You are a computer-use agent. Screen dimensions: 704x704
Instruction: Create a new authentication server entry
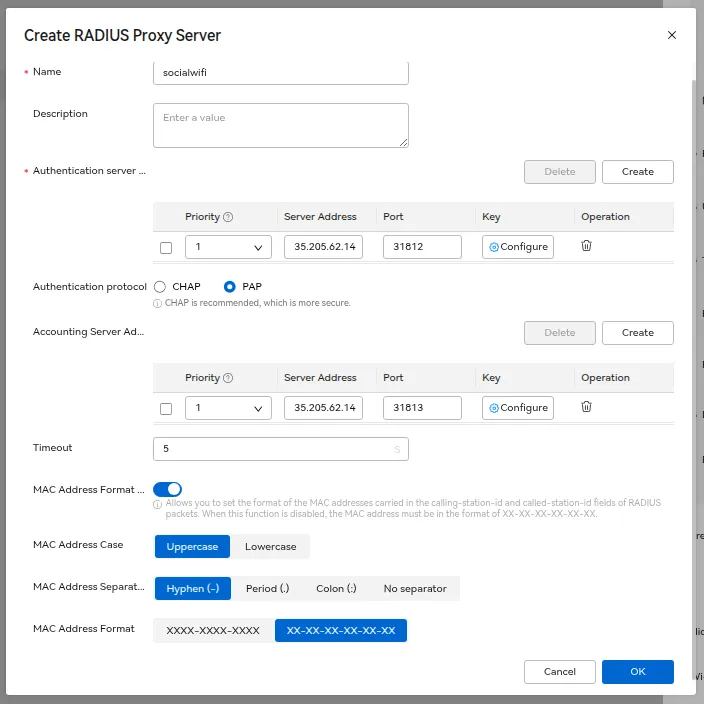pyautogui.click(x=637, y=172)
